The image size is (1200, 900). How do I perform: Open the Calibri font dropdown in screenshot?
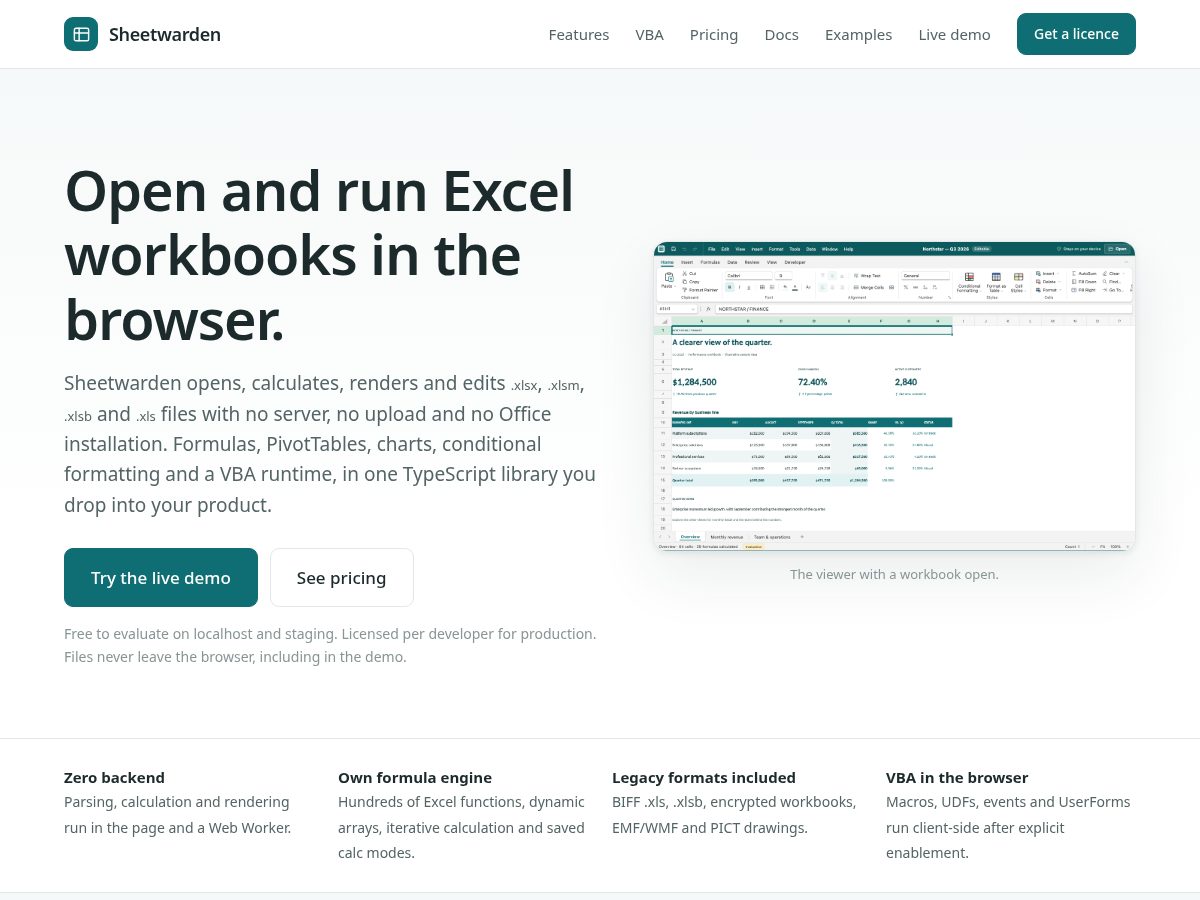coord(749,275)
